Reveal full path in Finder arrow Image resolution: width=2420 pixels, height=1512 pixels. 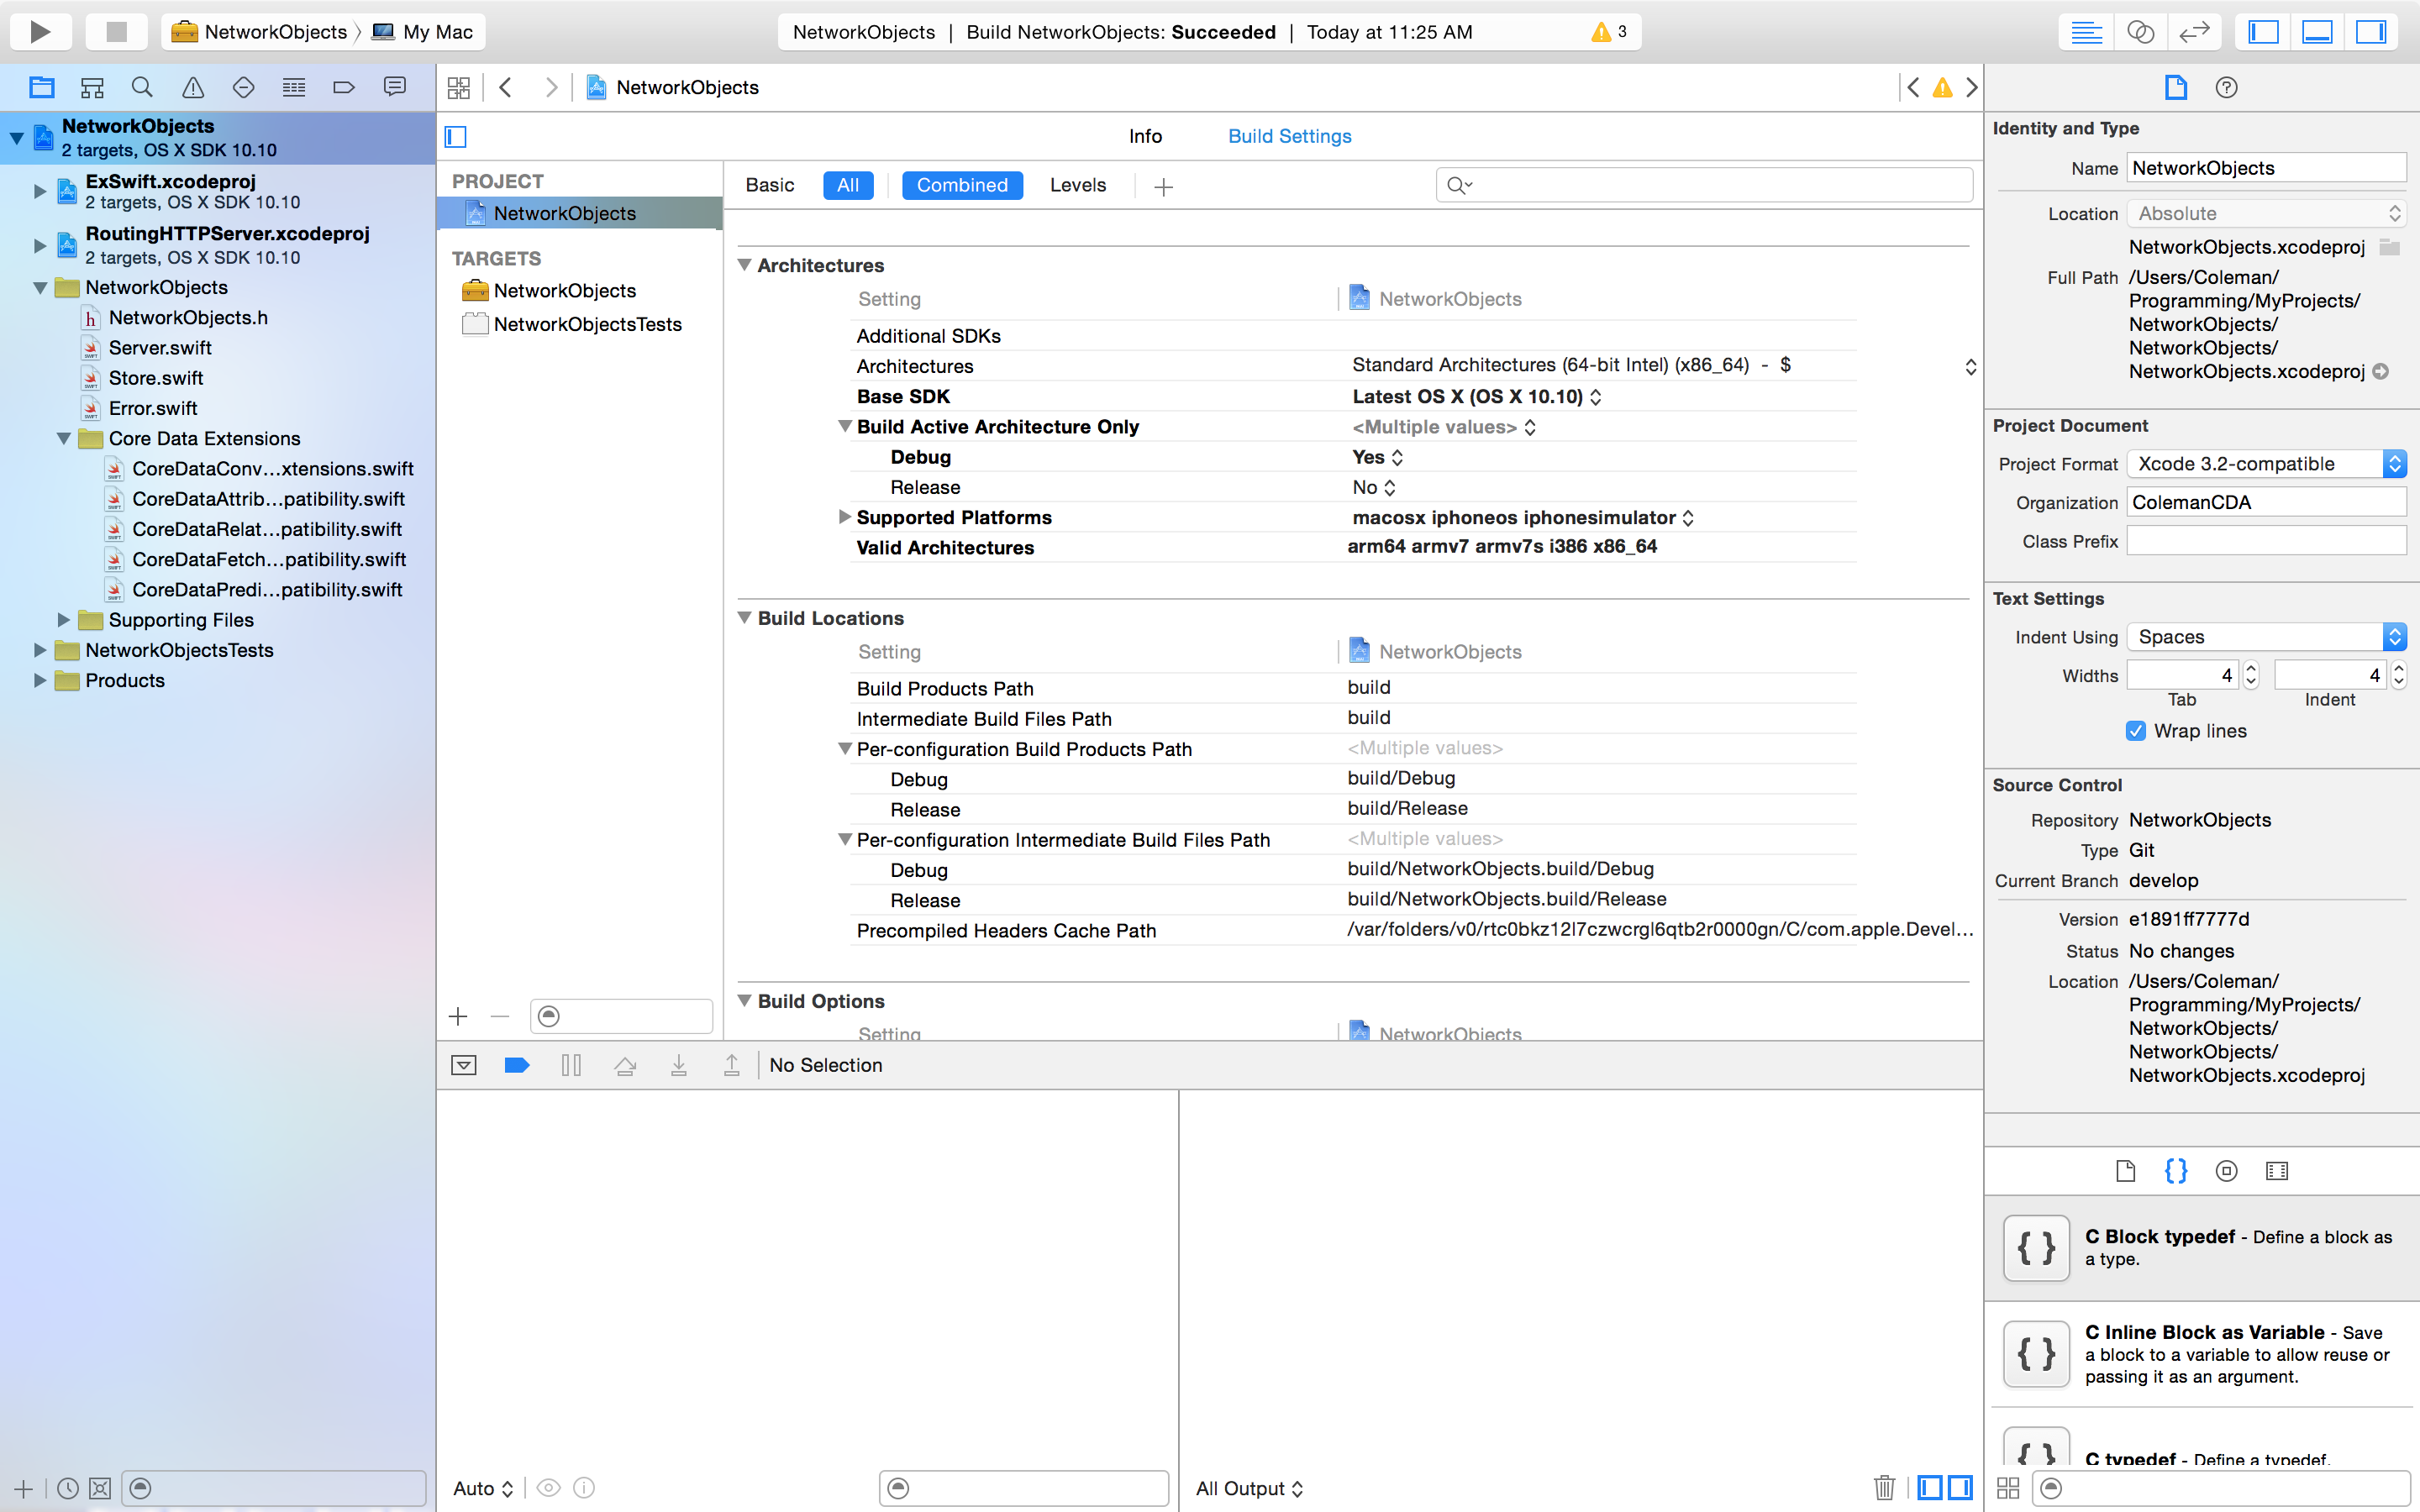click(x=2381, y=372)
